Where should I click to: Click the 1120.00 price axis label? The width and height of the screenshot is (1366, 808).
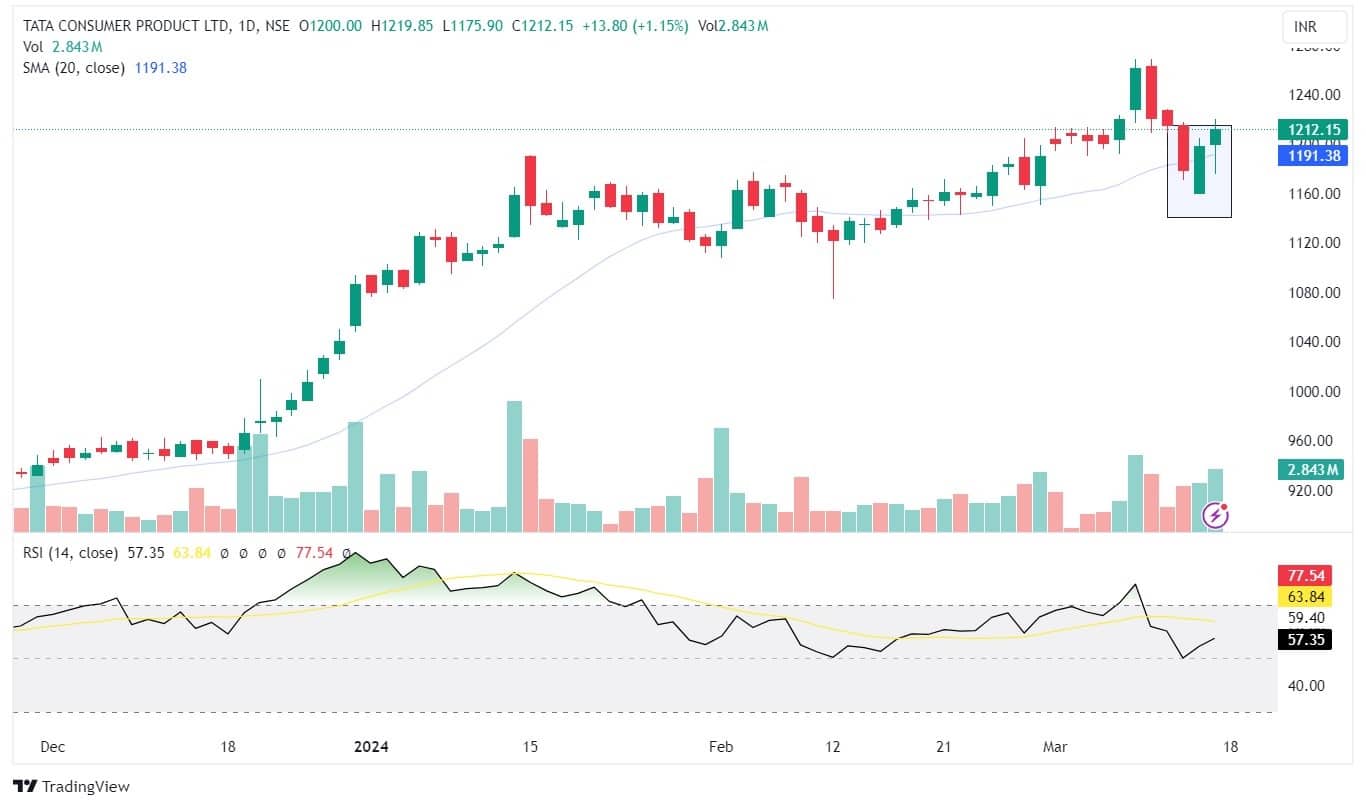1312,243
